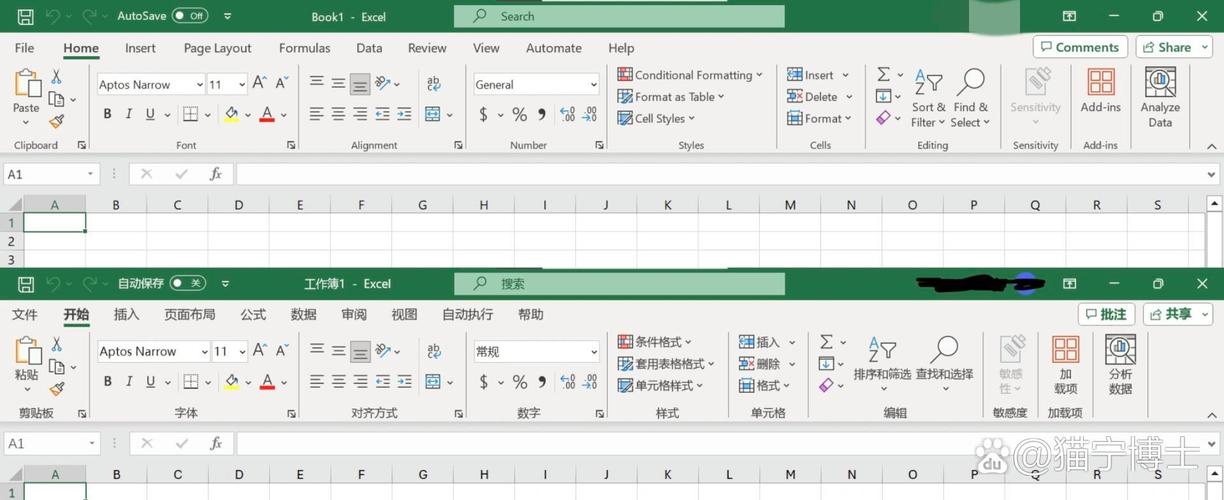Click the 批注 button
This screenshot has width=1224, height=500.
1106,314
